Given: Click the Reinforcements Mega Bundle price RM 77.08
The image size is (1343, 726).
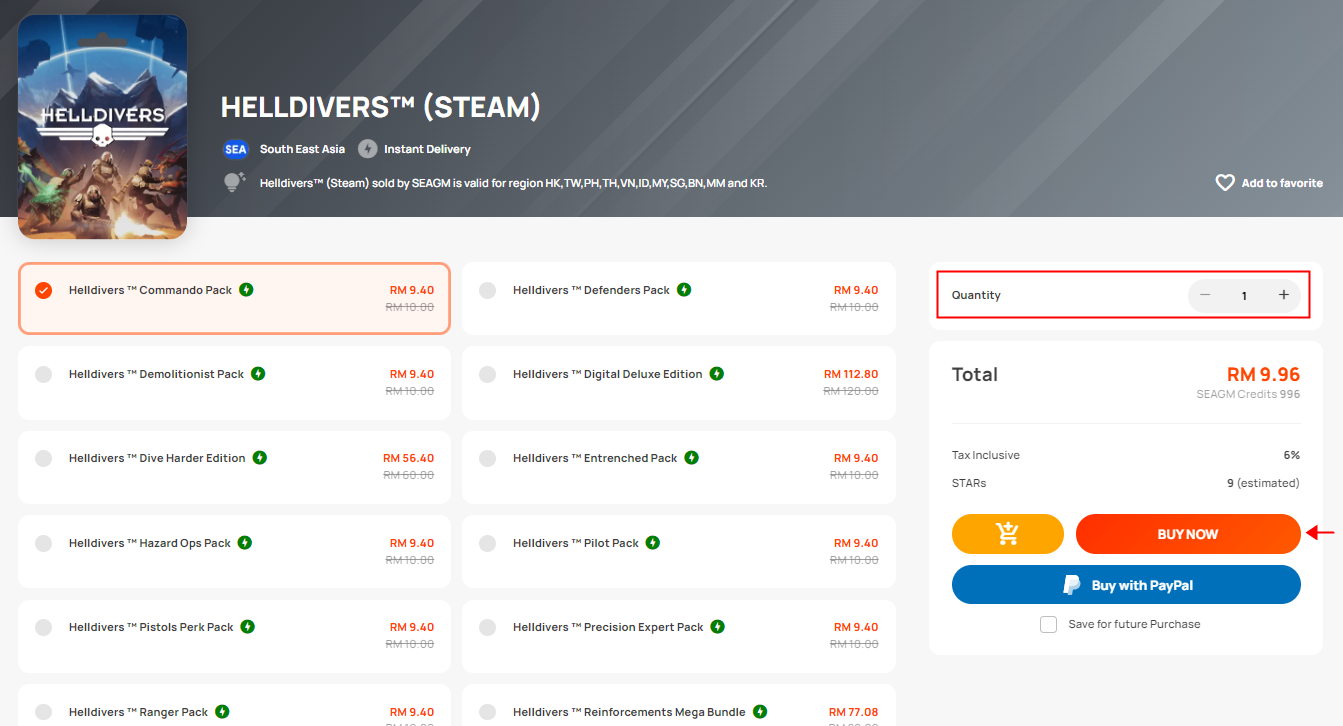Looking at the screenshot, I should [854, 712].
